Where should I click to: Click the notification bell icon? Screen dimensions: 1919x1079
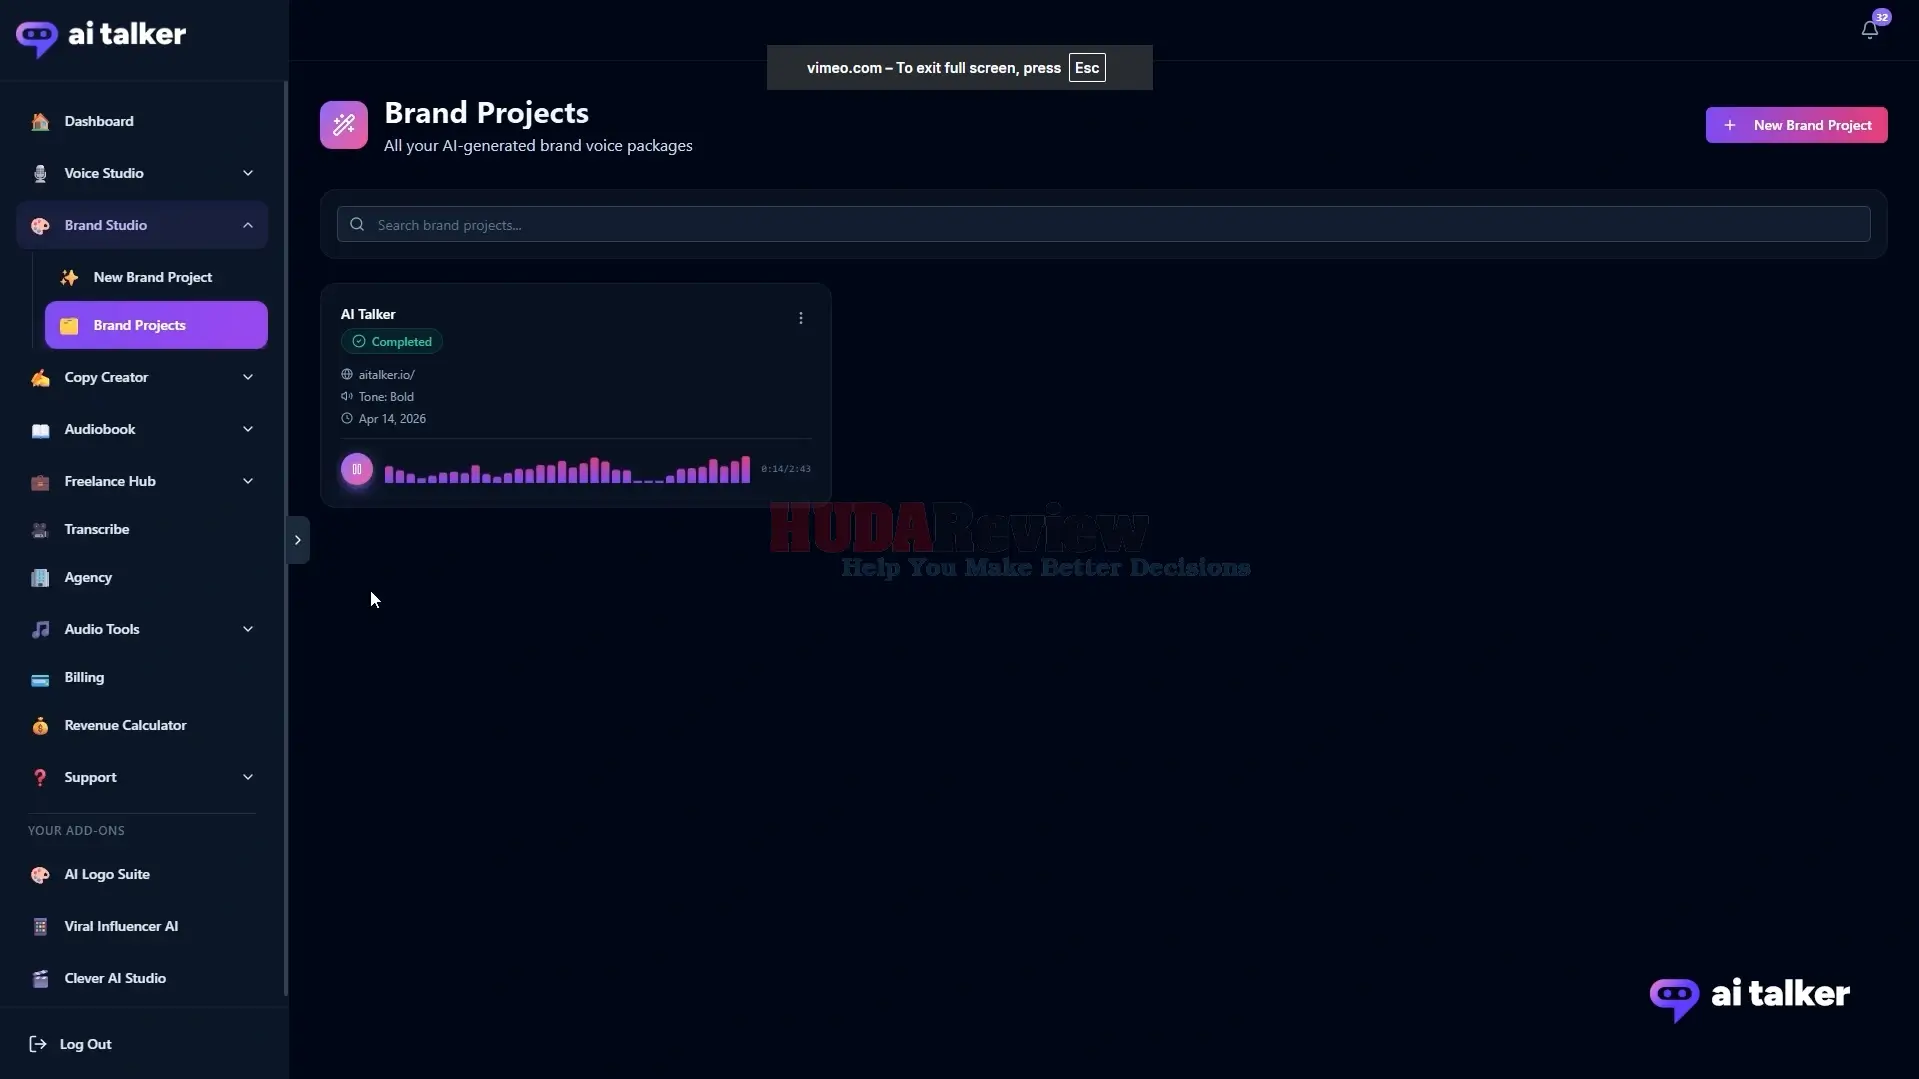point(1869,30)
